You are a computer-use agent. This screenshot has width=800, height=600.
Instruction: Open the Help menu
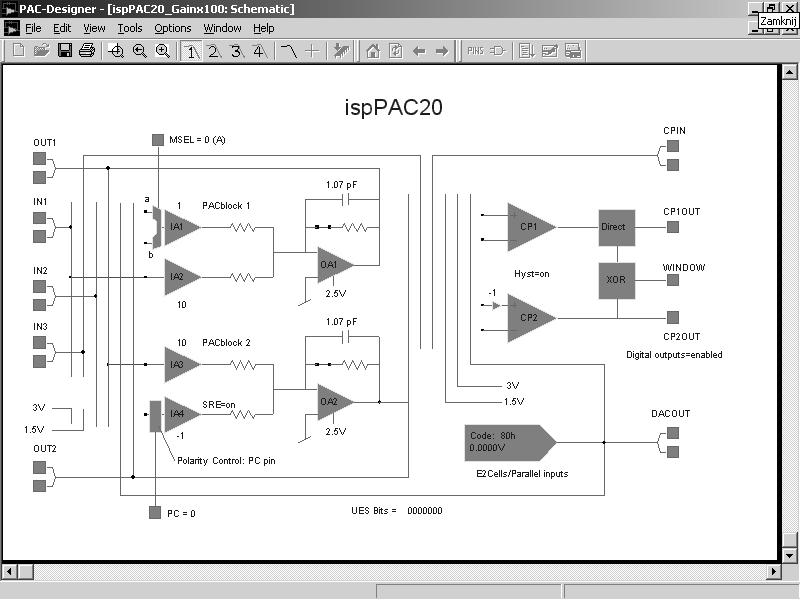click(263, 29)
